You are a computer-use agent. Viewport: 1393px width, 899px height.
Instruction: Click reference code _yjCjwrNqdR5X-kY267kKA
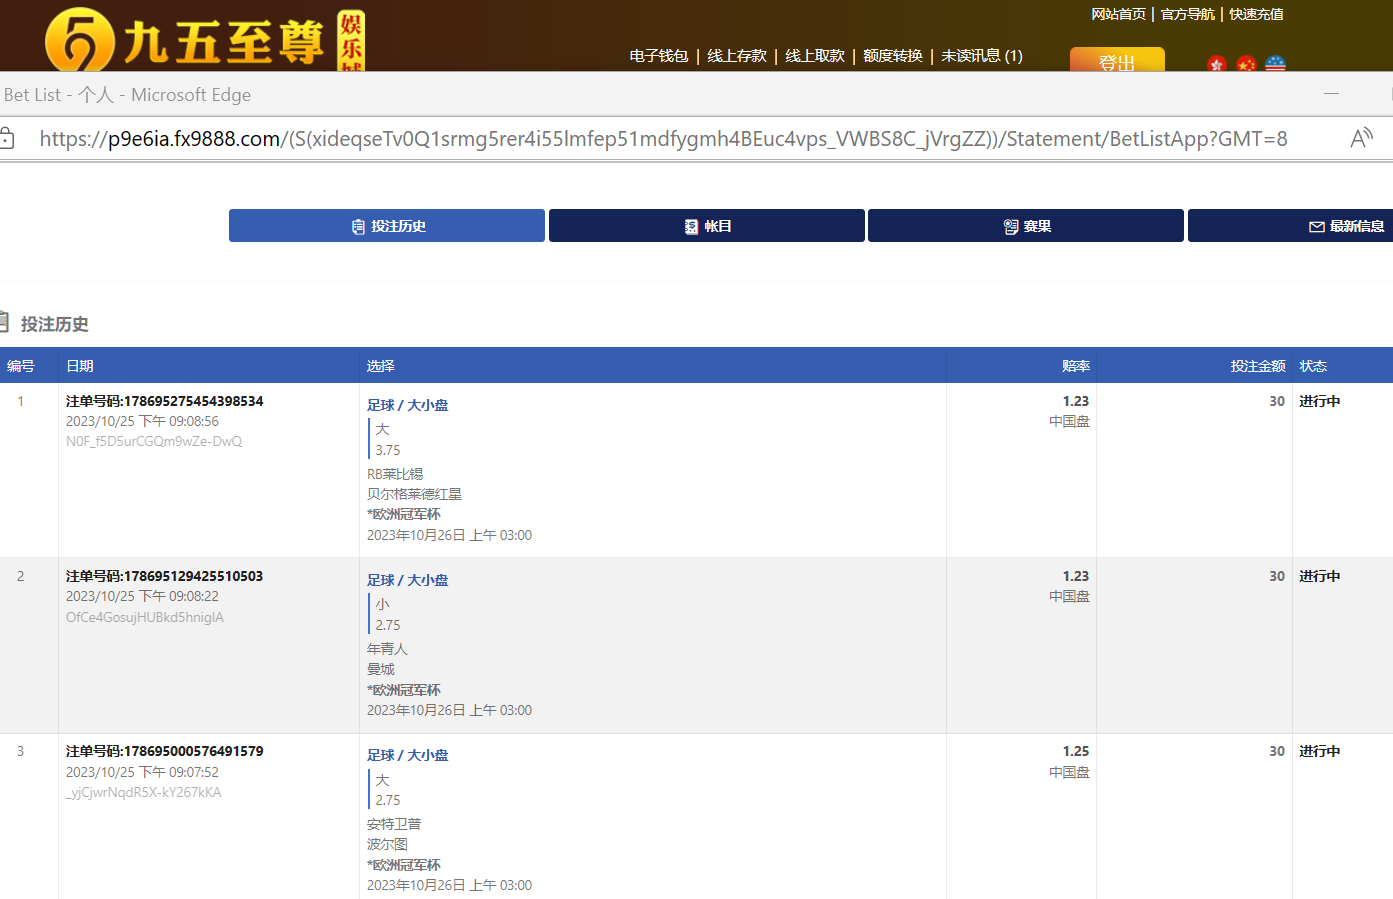[144, 792]
